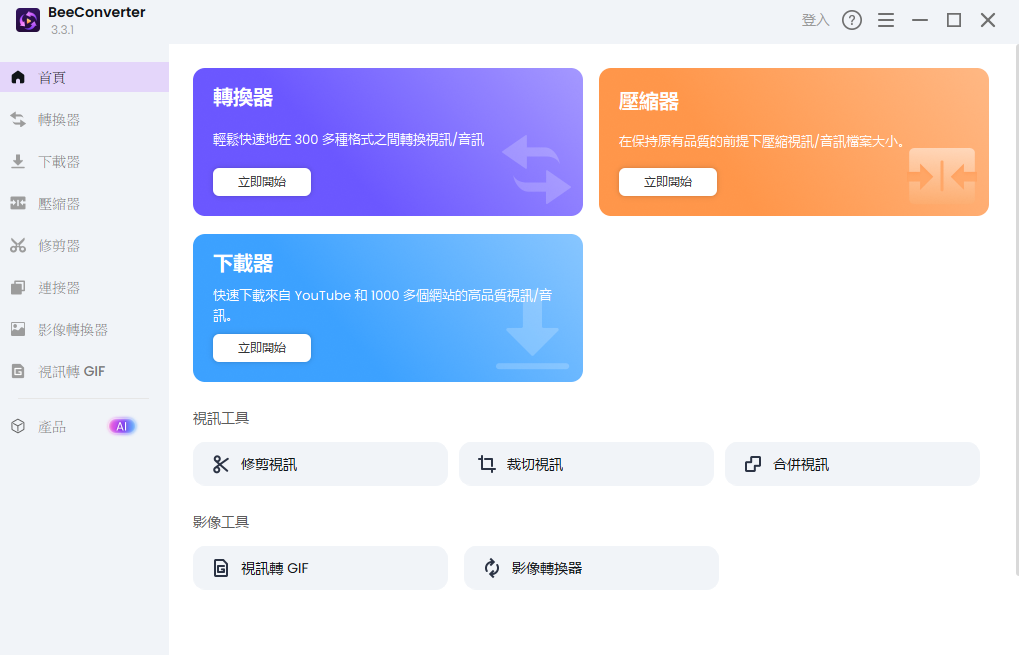Click the 300 多種格式 description text
The height and width of the screenshot is (655, 1019).
pos(348,140)
